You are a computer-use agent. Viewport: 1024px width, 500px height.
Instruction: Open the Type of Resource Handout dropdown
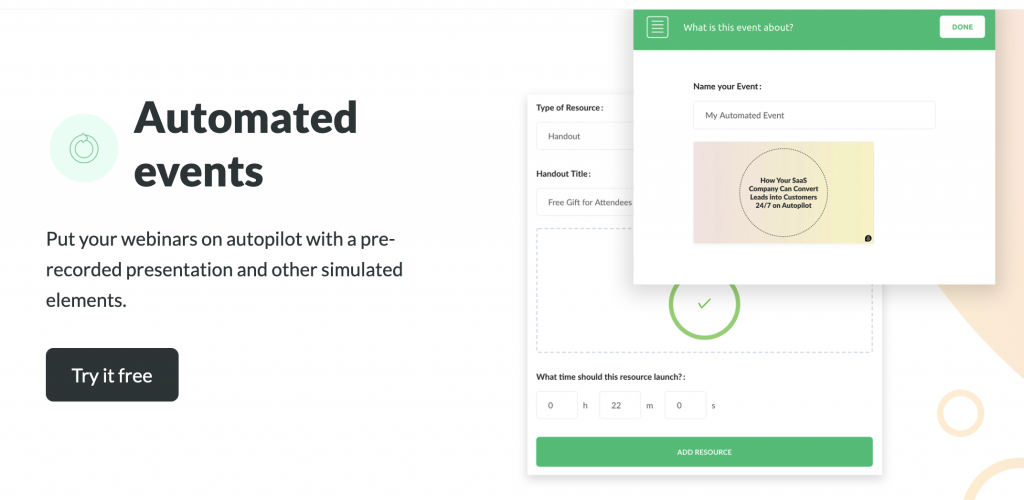pyautogui.click(x=584, y=136)
